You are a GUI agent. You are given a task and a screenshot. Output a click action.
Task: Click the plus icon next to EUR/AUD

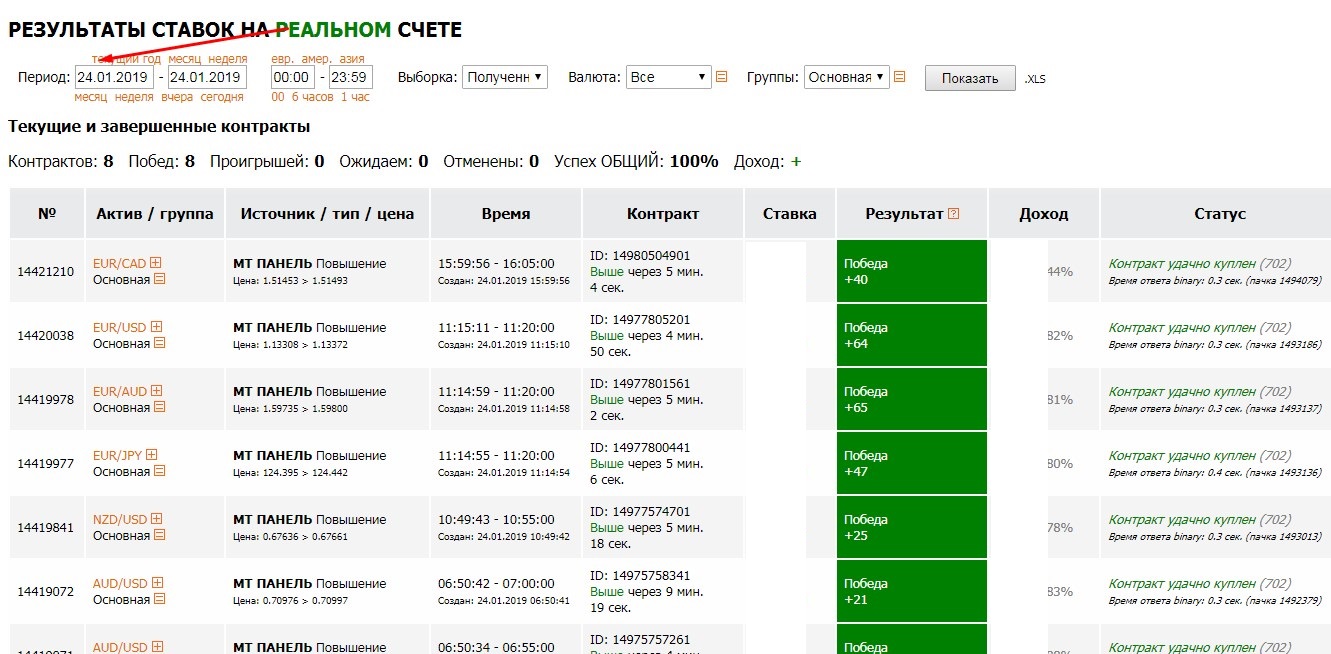coord(156,391)
